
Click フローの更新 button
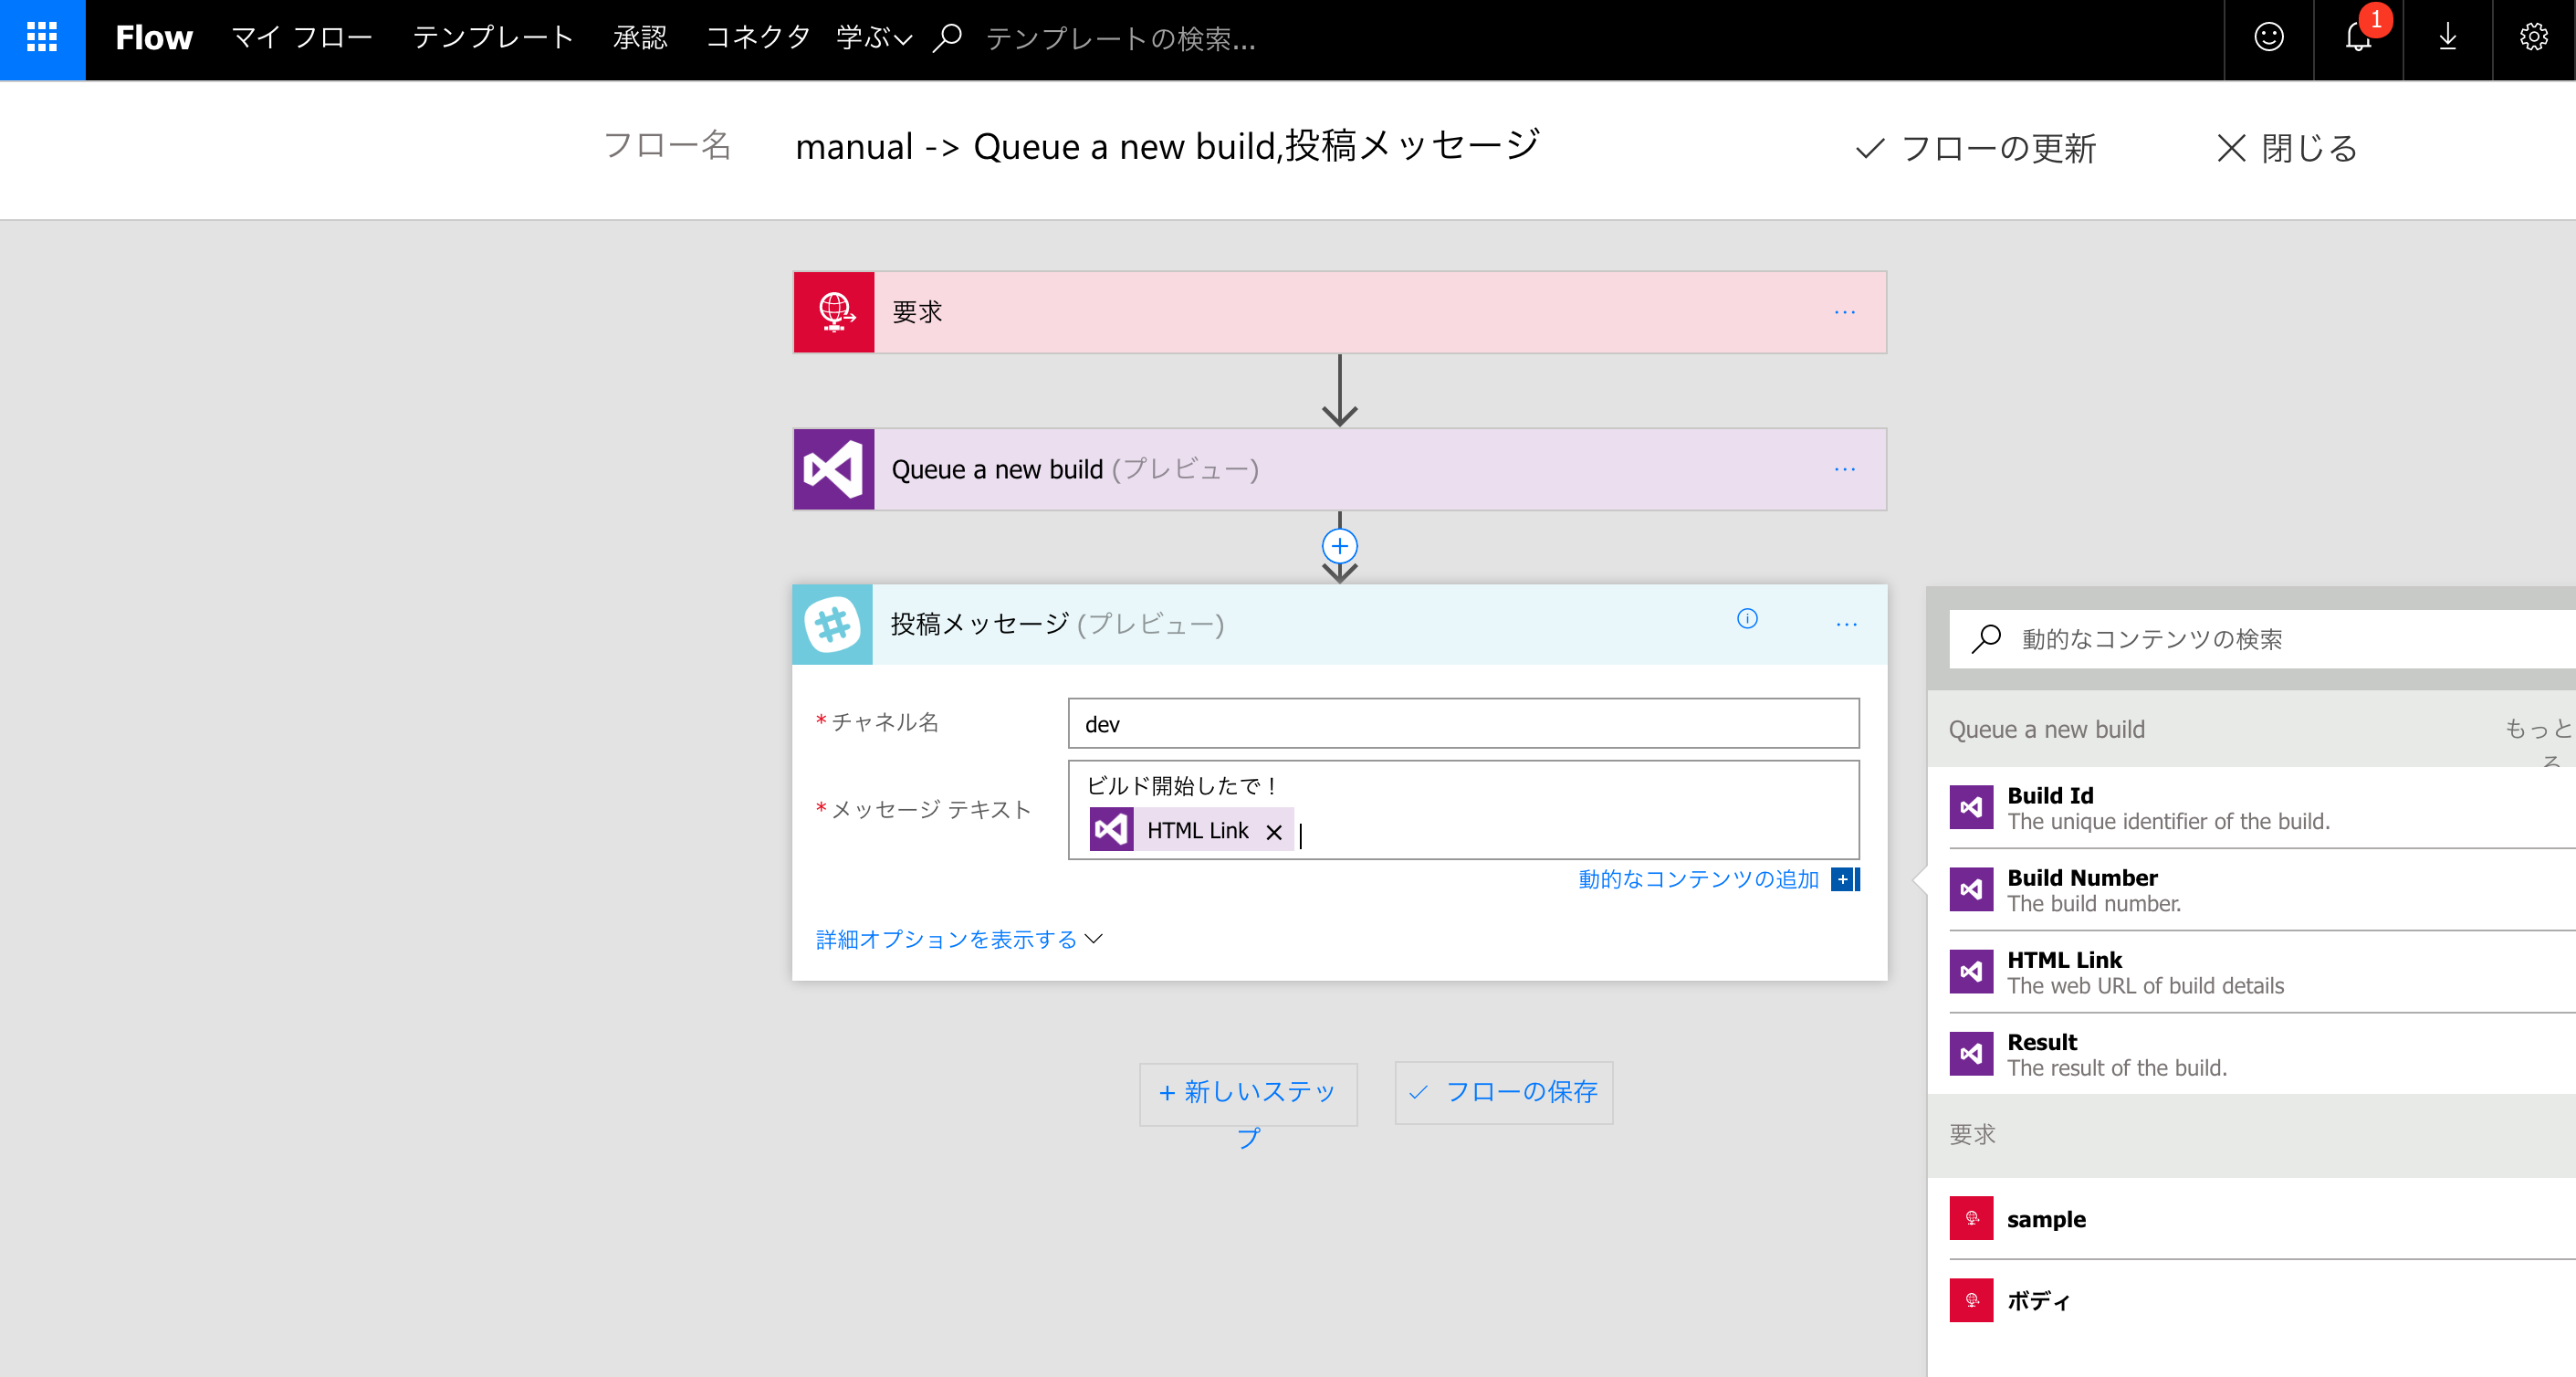[1976, 148]
